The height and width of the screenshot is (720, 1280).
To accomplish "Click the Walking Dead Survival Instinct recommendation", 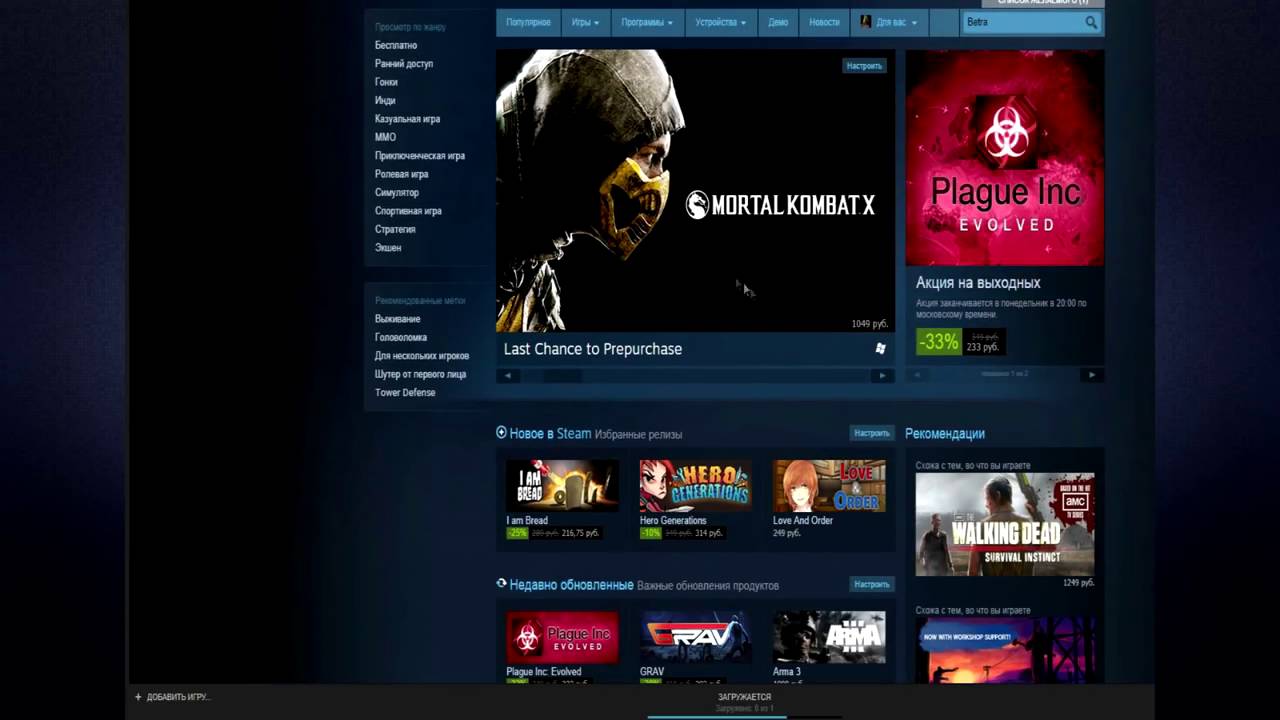I will tap(1005, 524).
